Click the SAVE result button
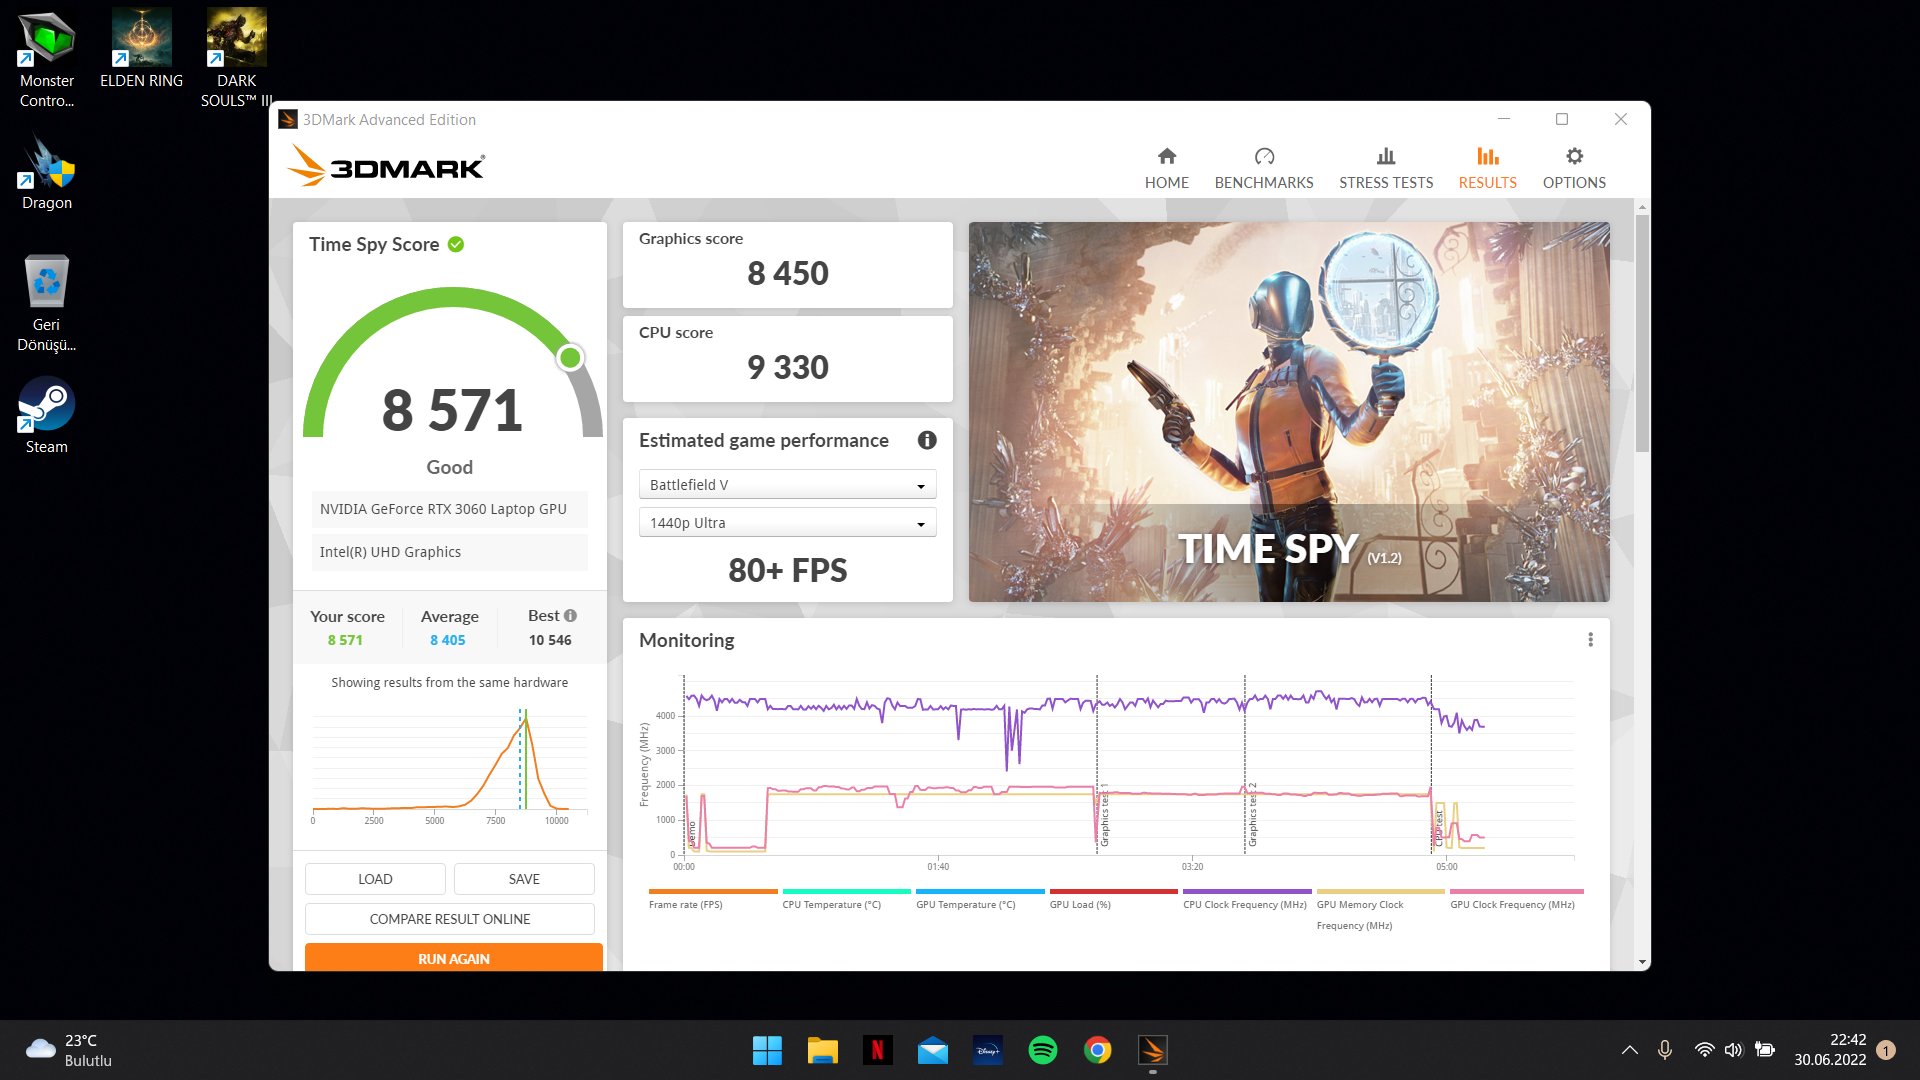1920x1080 pixels. 524,879
